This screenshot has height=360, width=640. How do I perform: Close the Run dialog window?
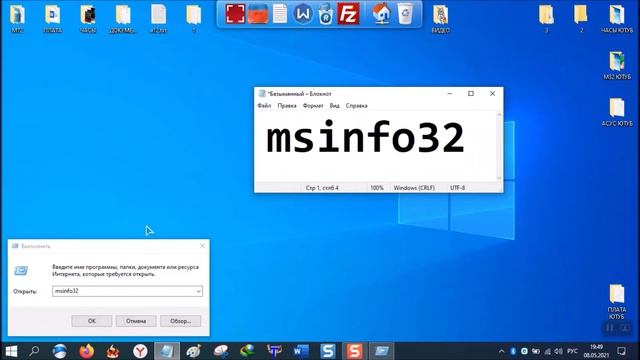tap(202, 246)
